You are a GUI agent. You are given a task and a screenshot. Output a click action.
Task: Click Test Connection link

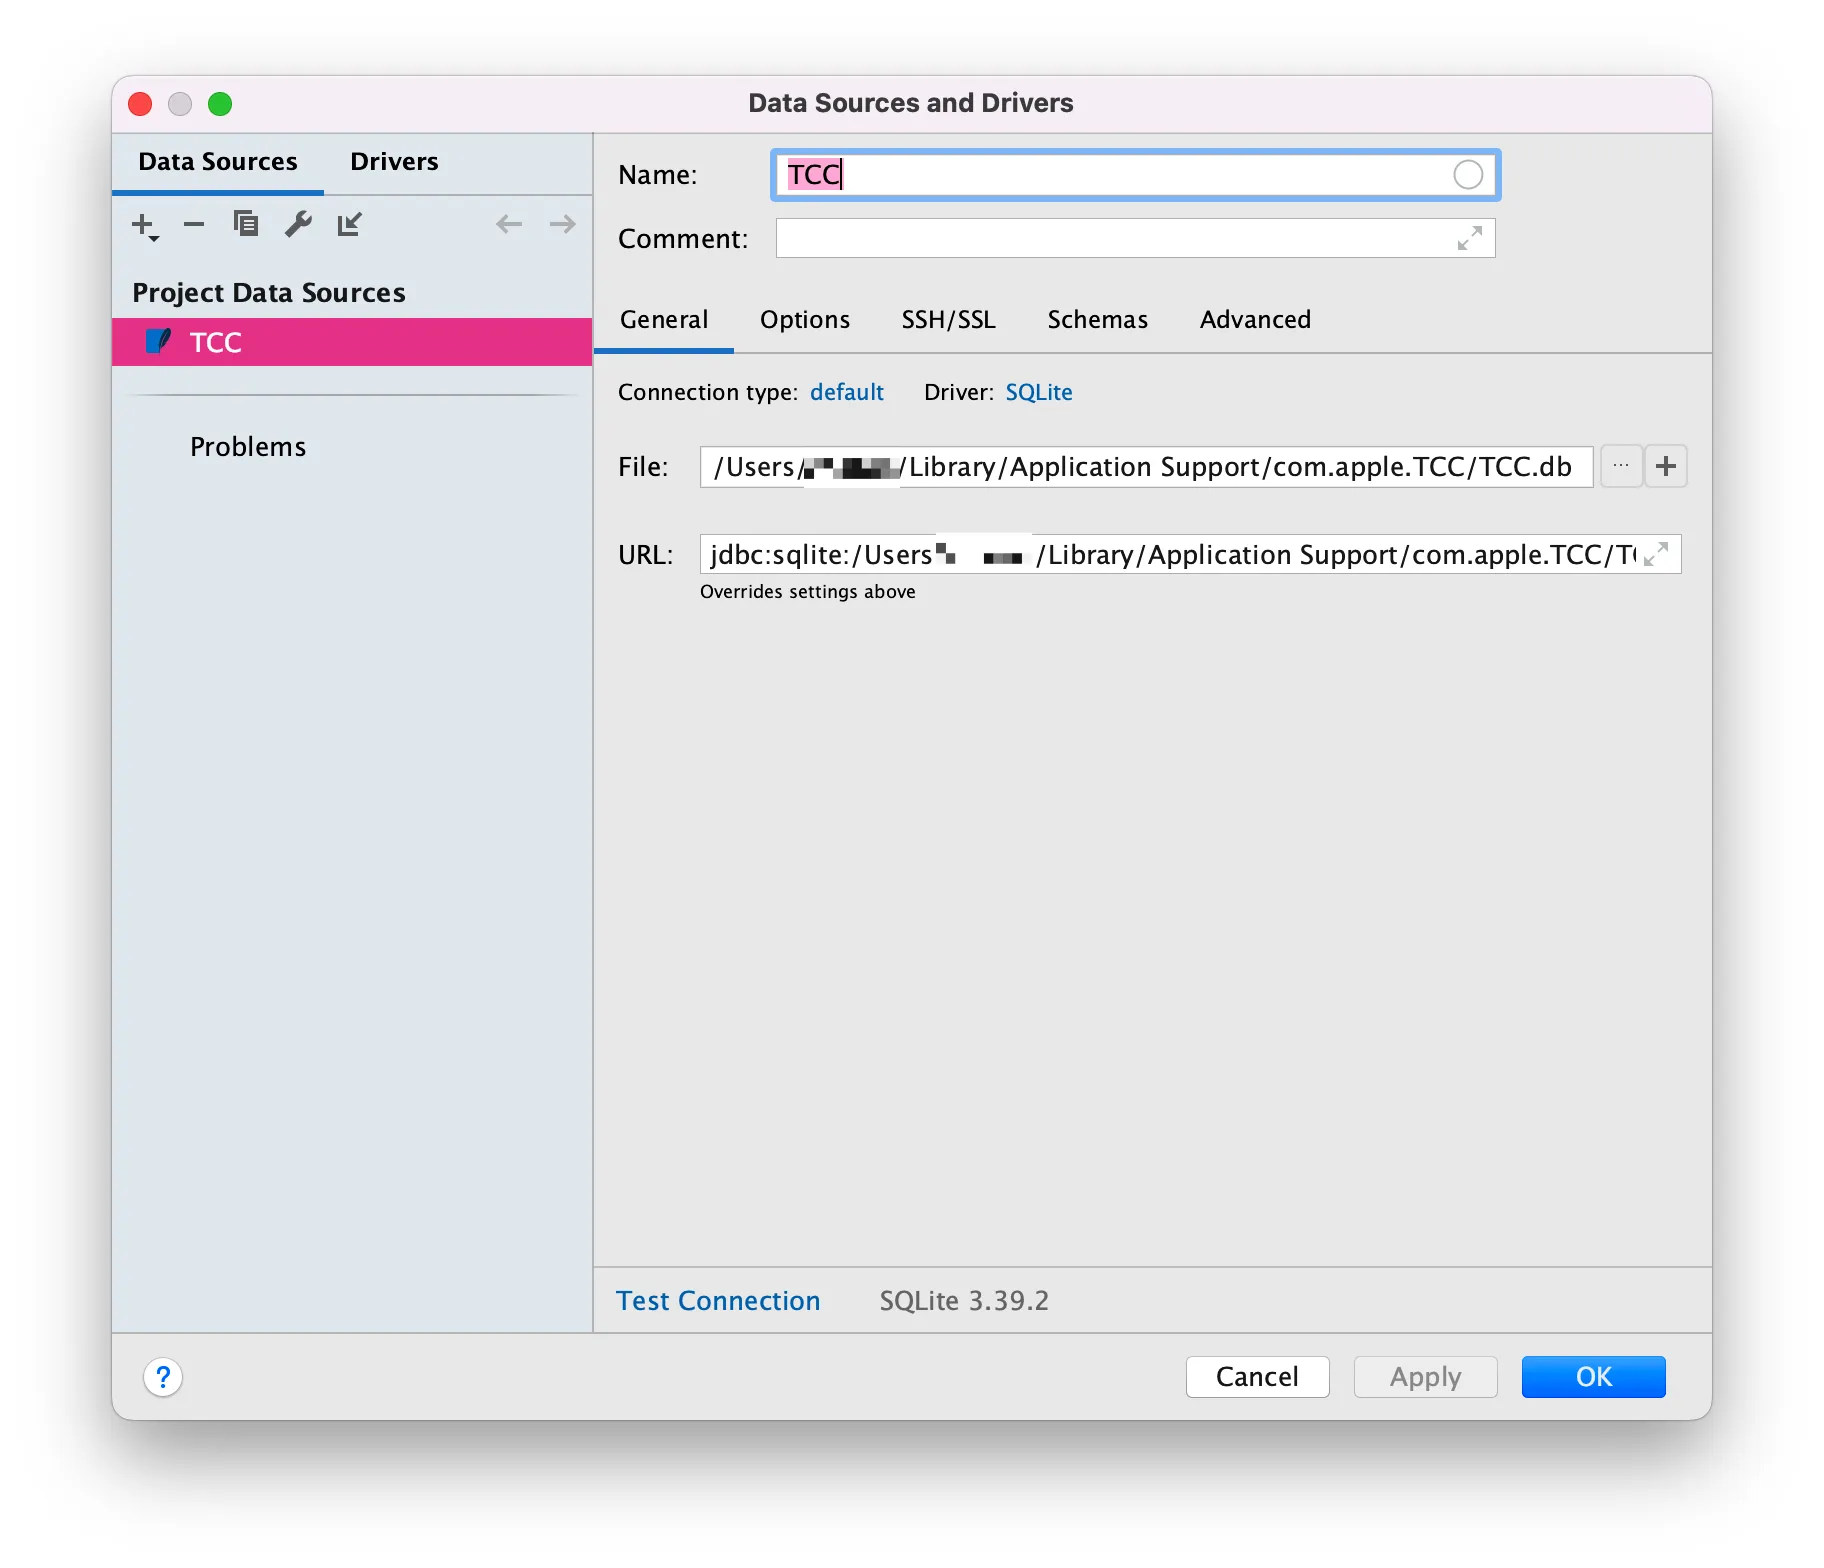tap(718, 1301)
